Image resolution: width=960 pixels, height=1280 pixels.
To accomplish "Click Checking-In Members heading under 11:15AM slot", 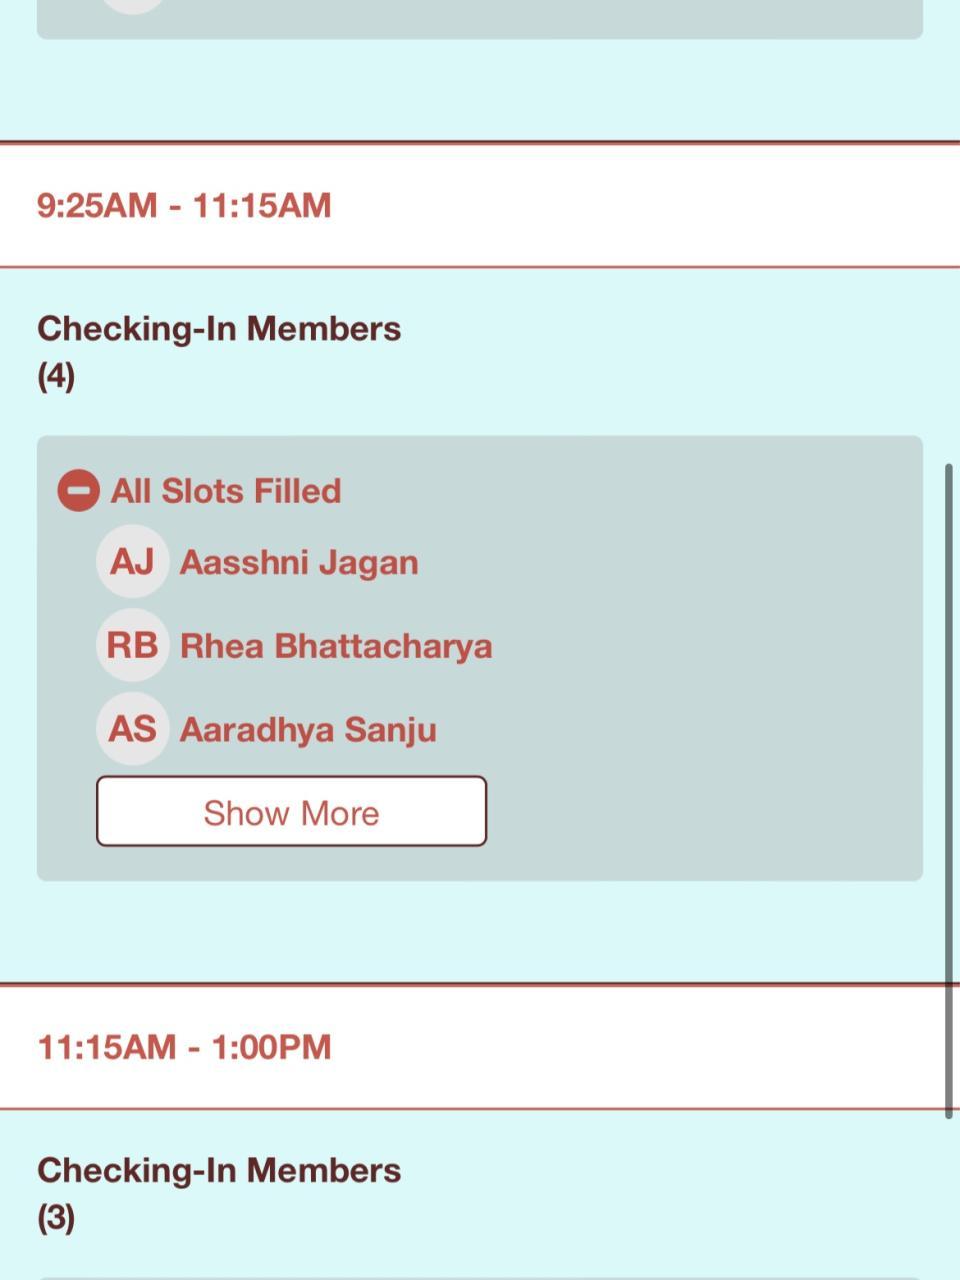I will click(x=219, y=1170).
